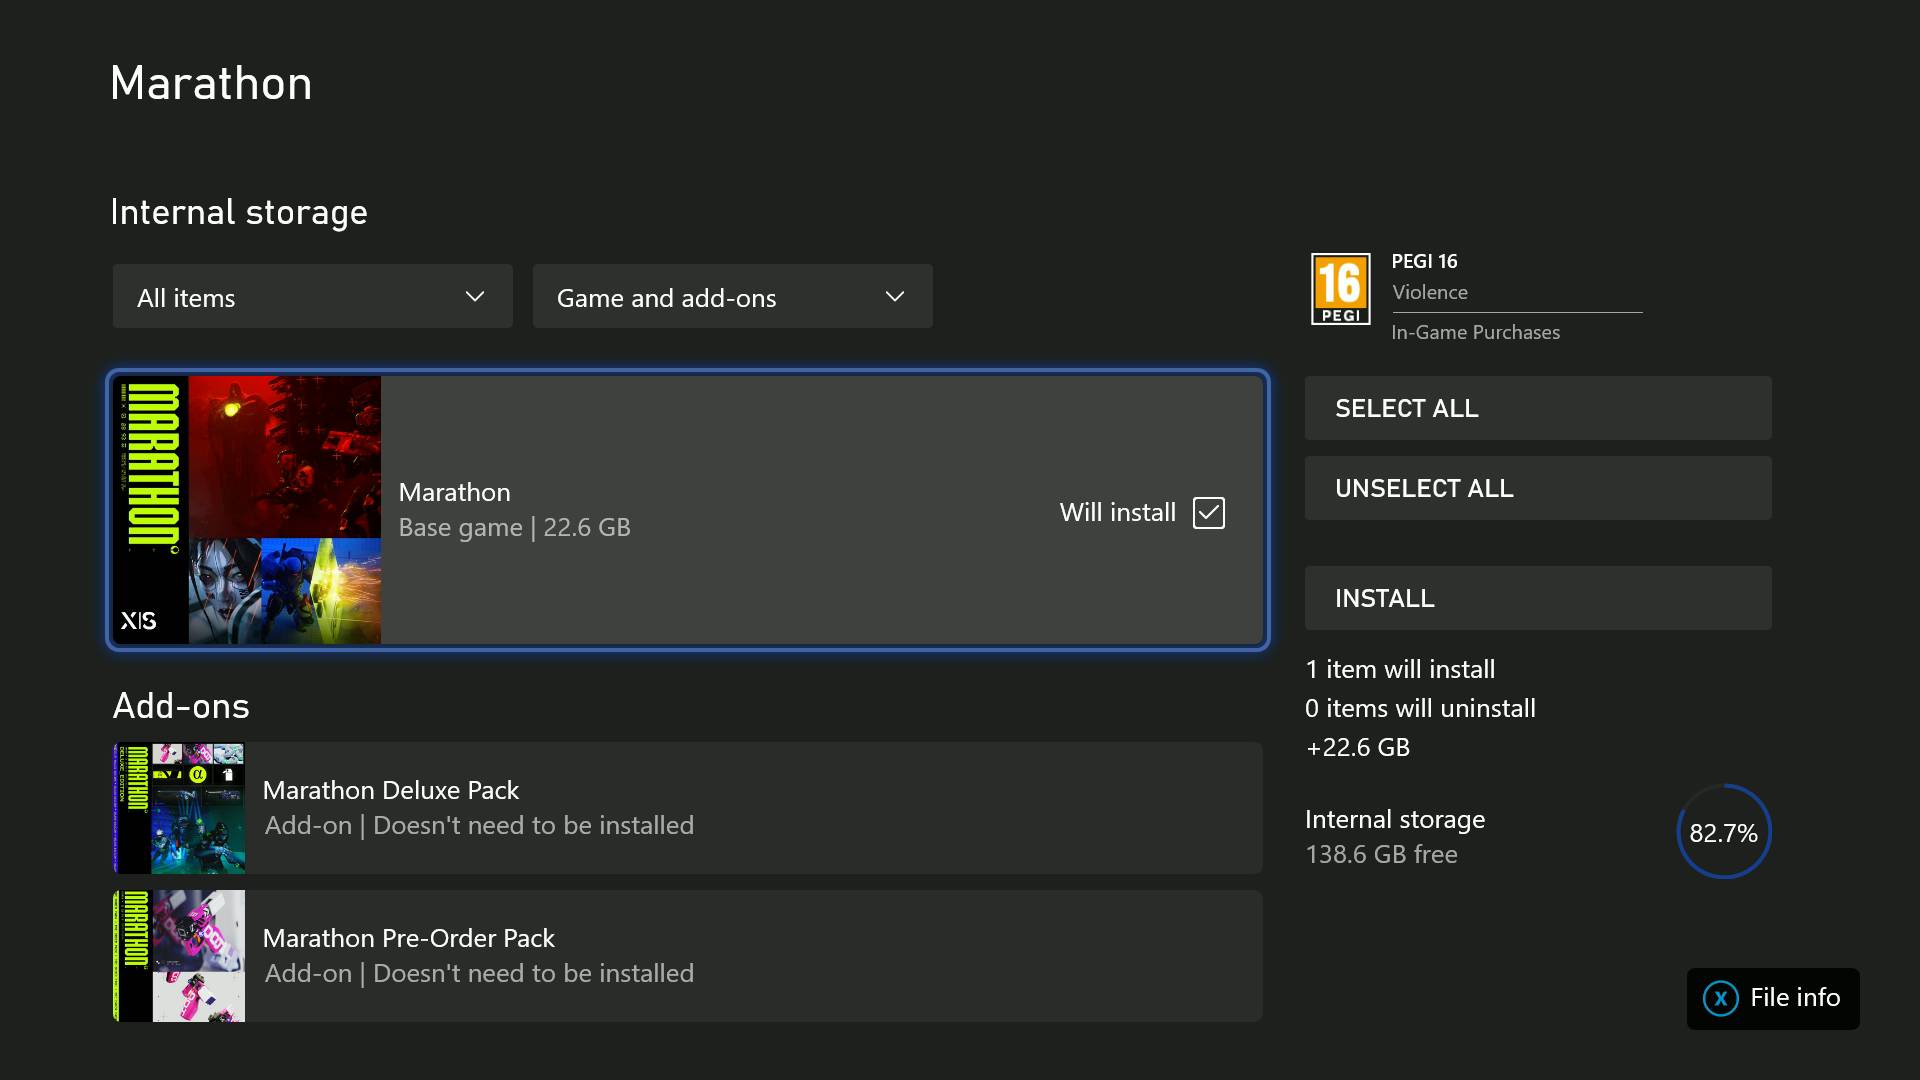The width and height of the screenshot is (1920, 1080).
Task: Click UNSELECT ALL to clear selections
Action: point(1536,488)
